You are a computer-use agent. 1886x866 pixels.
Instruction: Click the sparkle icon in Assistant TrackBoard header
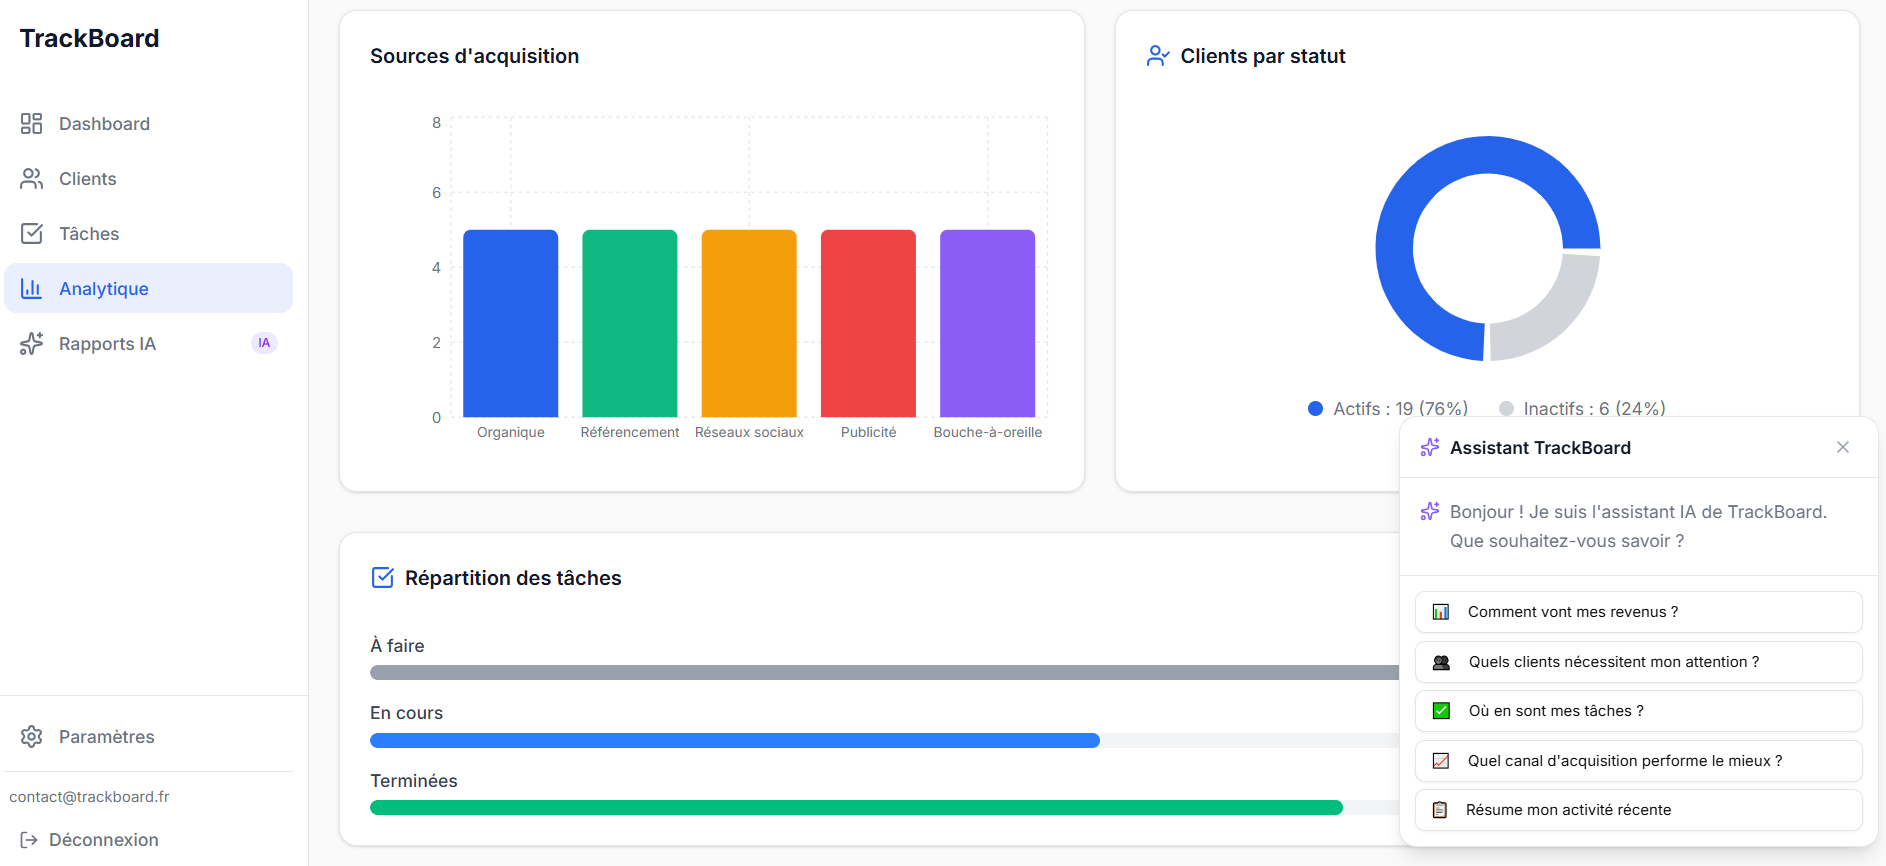[x=1430, y=447]
